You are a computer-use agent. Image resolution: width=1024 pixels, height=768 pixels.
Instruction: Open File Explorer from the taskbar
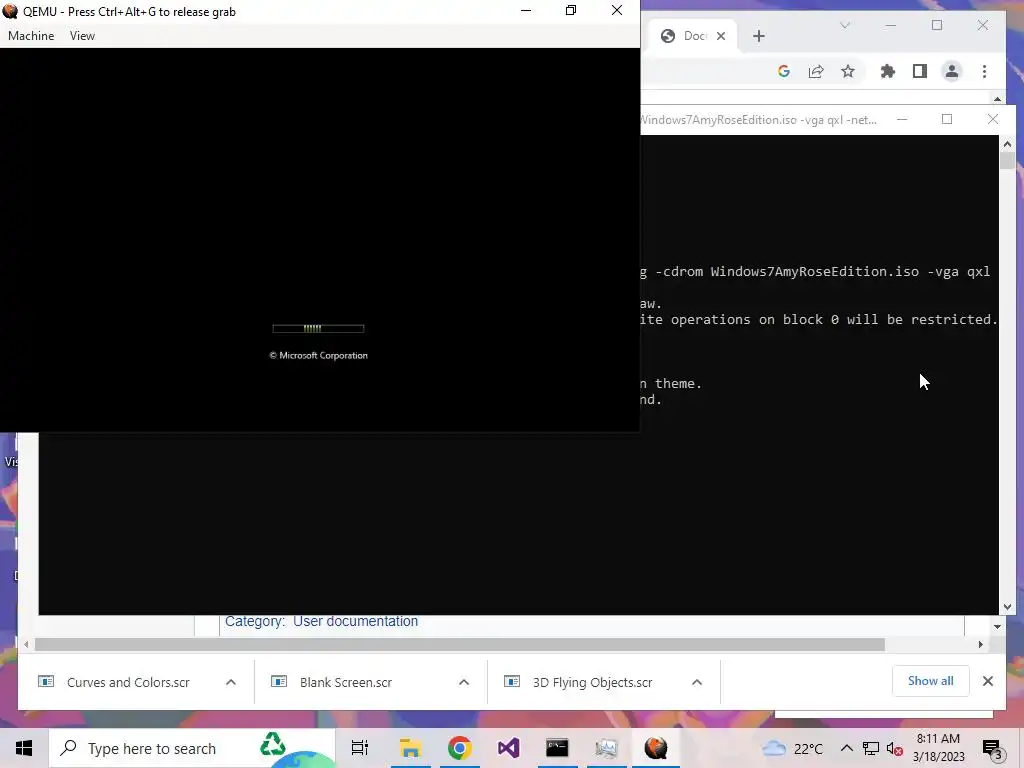[410, 748]
